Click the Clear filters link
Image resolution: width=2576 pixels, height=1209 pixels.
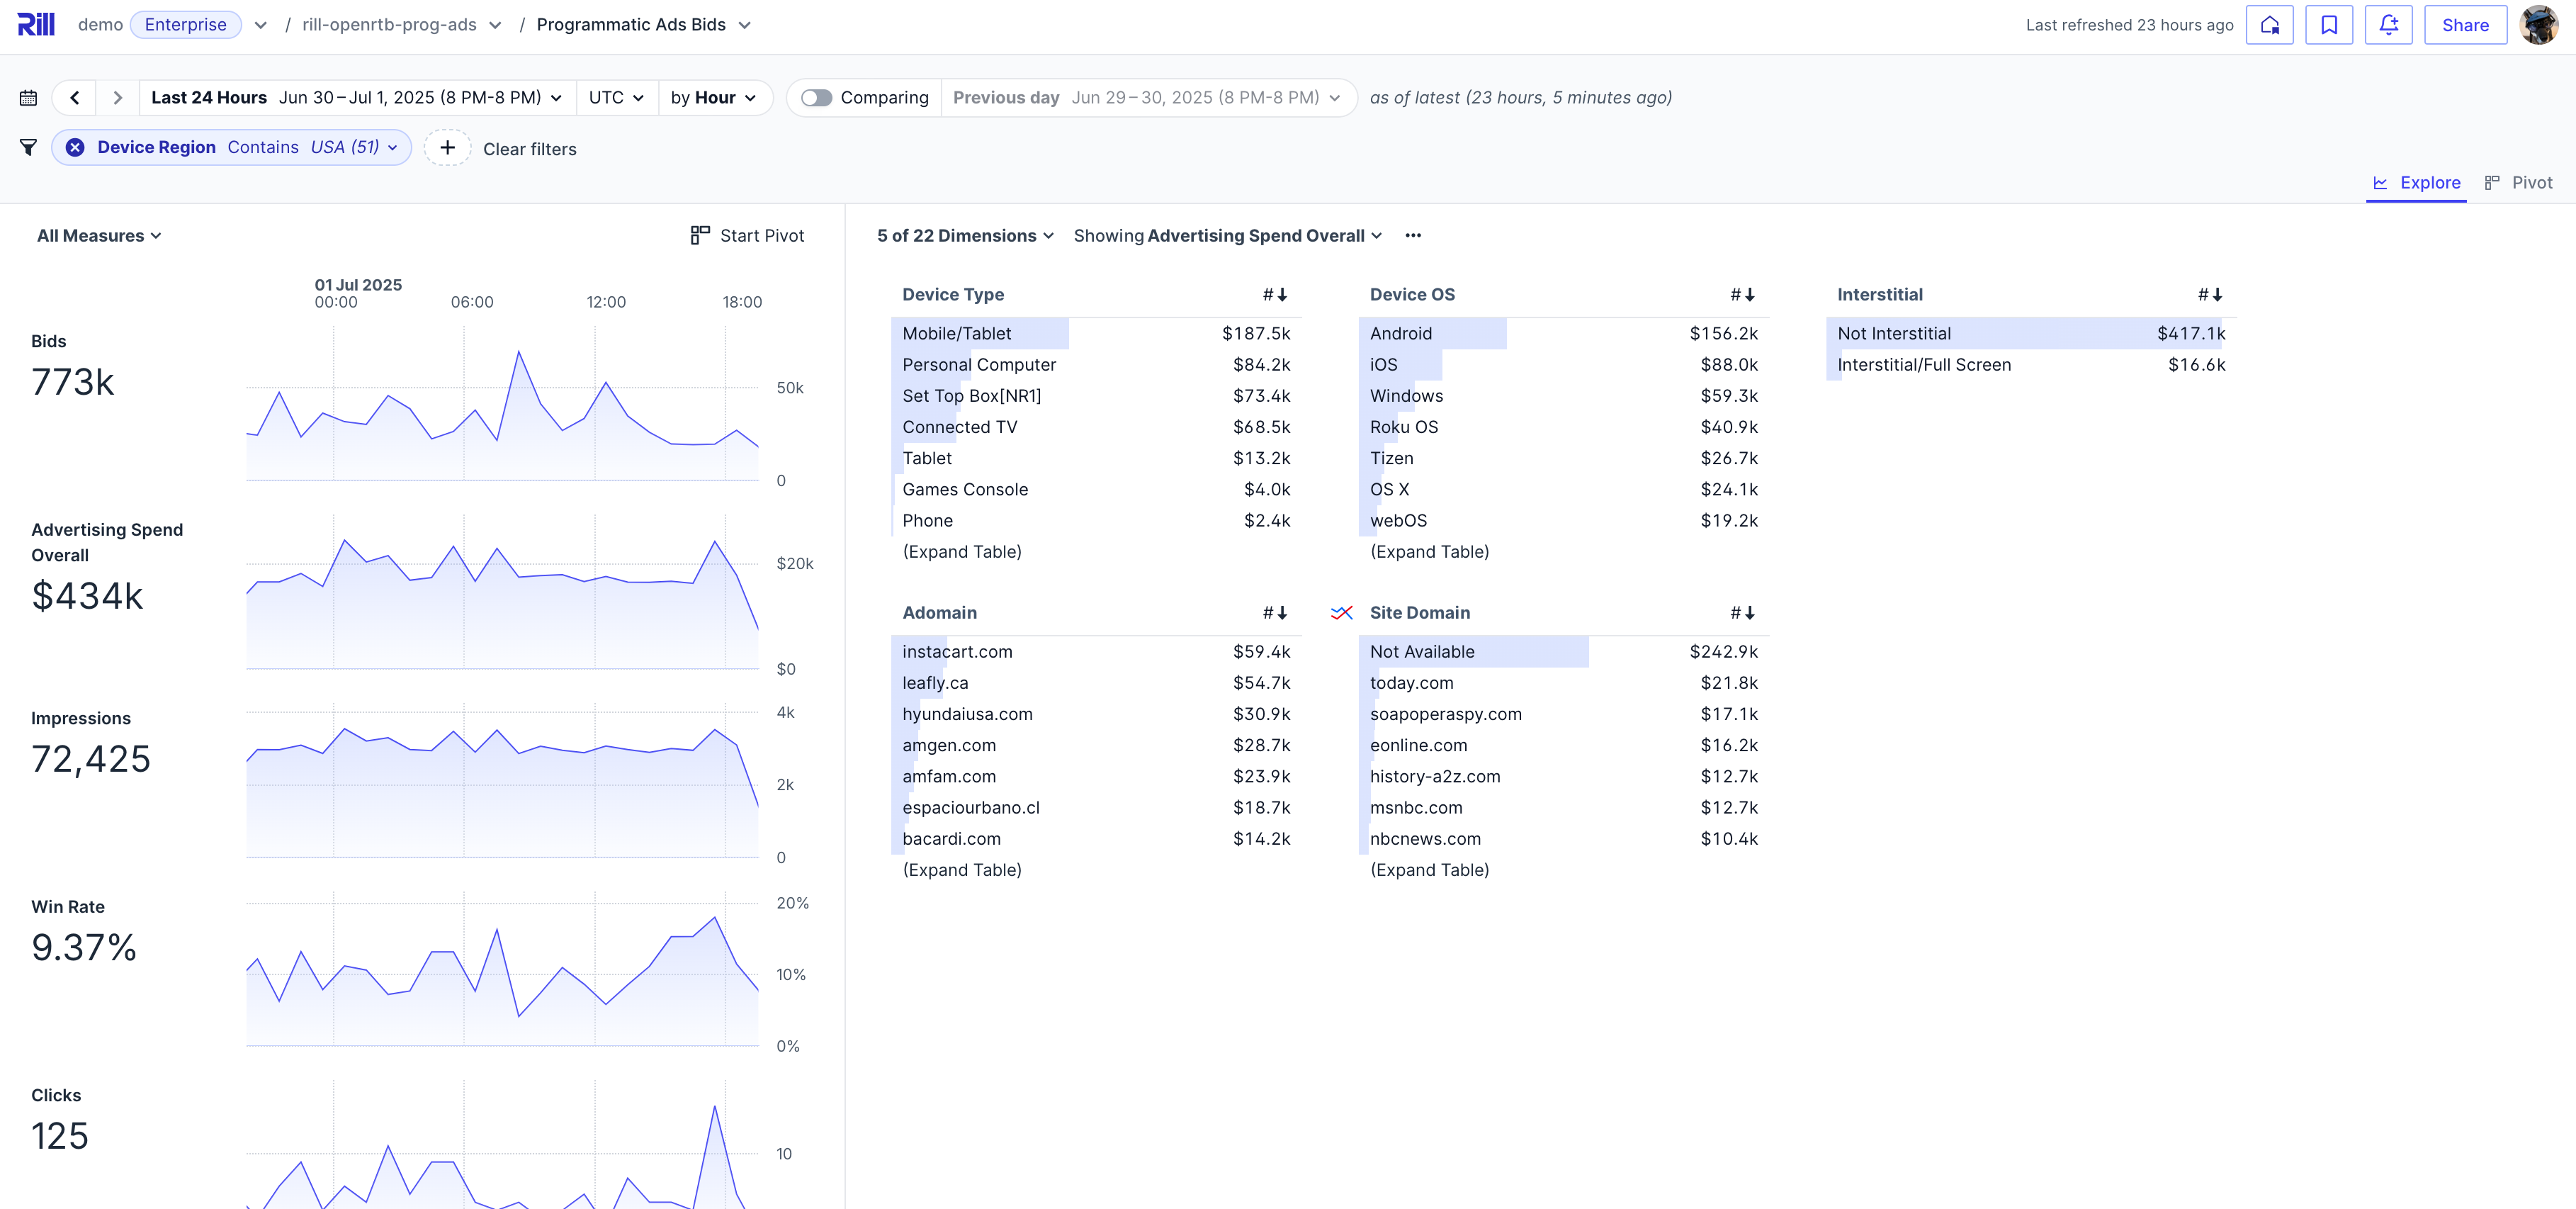pos(529,148)
